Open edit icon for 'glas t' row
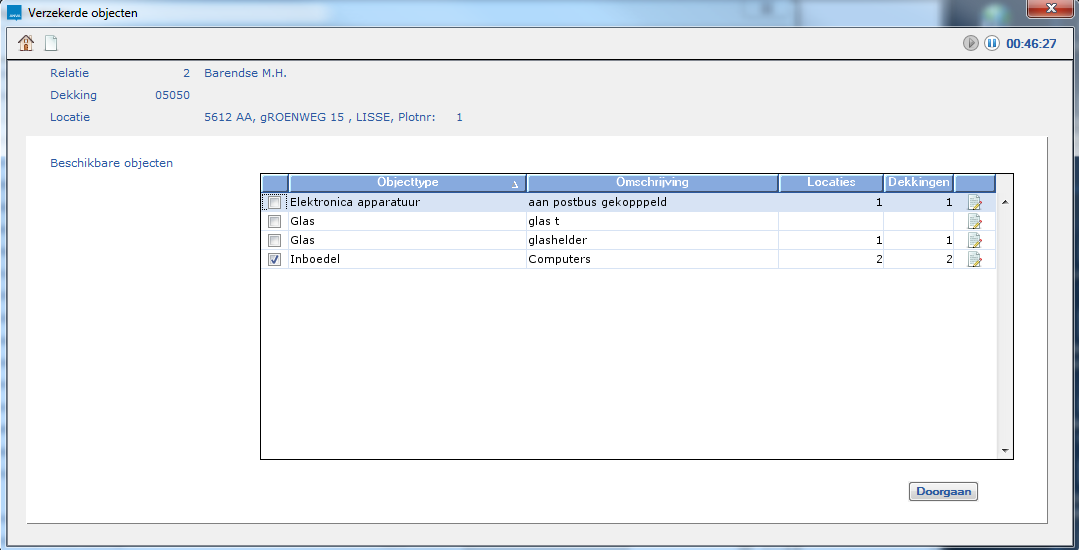Screen dimensions: 1079x550 [974, 222]
